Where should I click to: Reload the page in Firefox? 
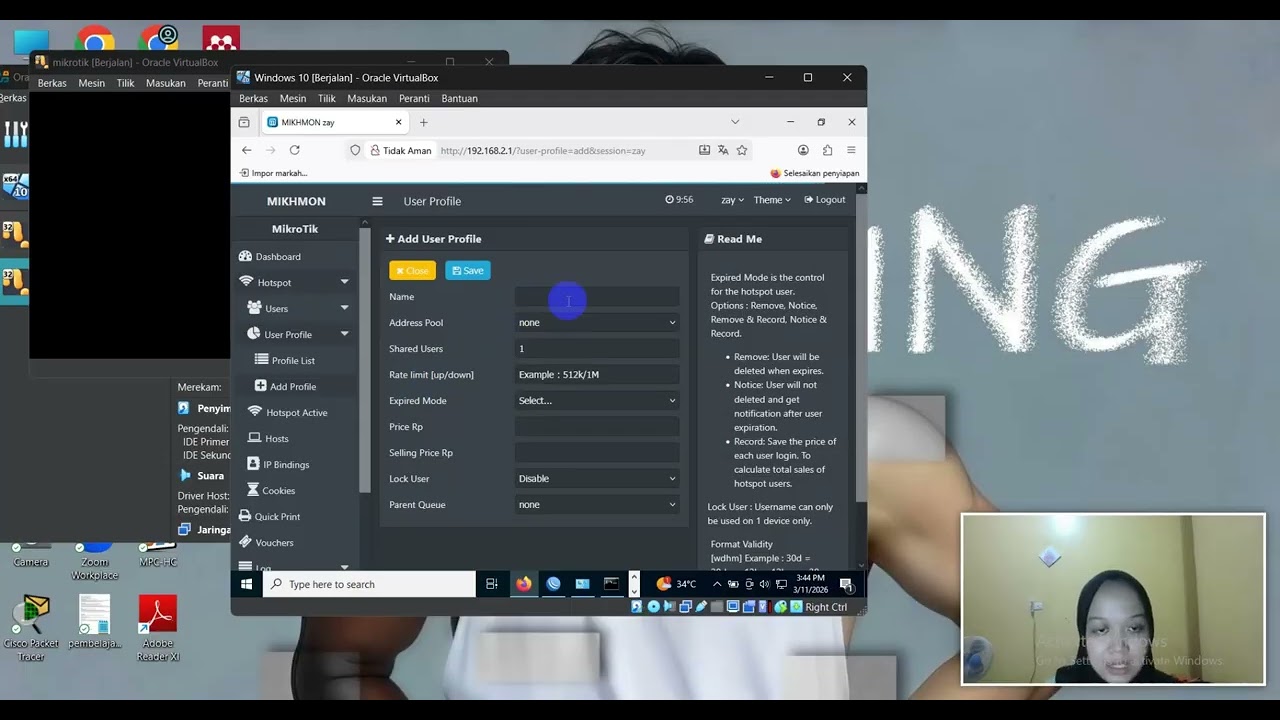tap(294, 150)
